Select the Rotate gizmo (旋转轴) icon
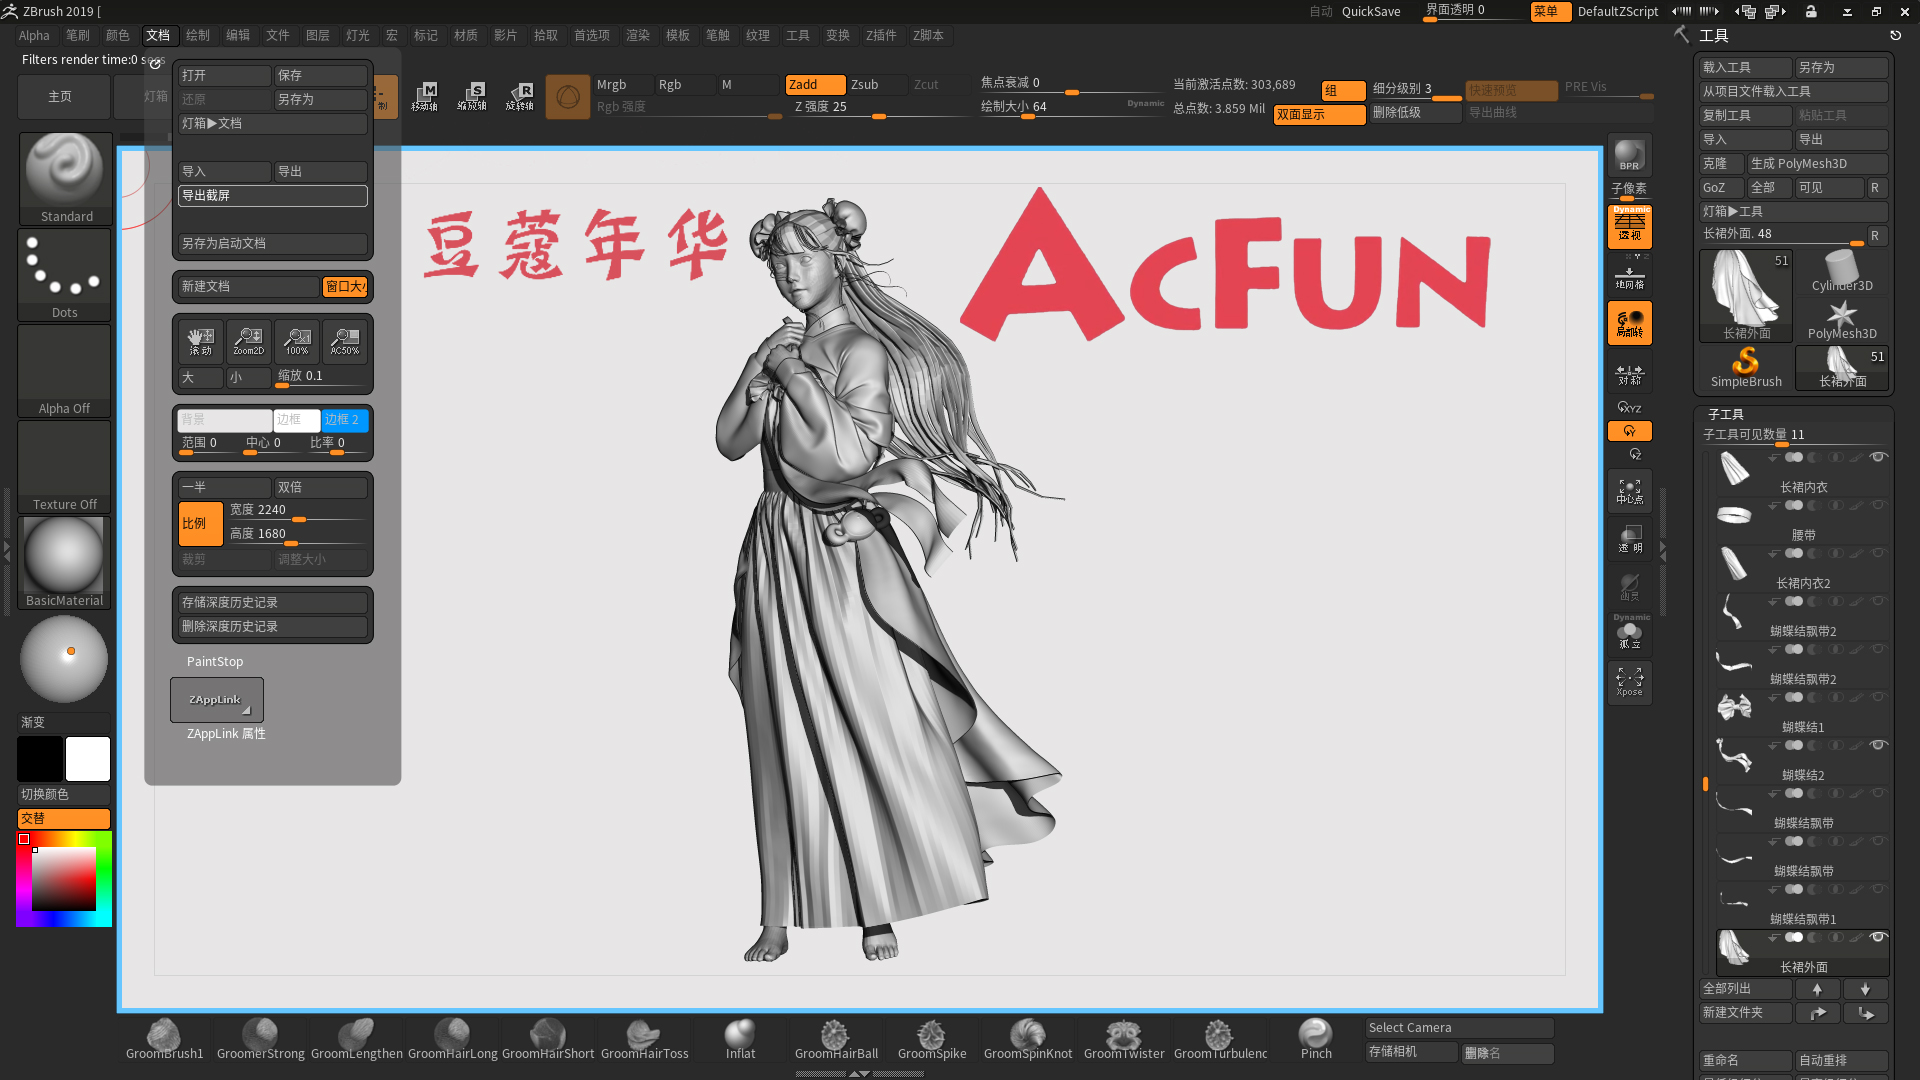 (520, 96)
